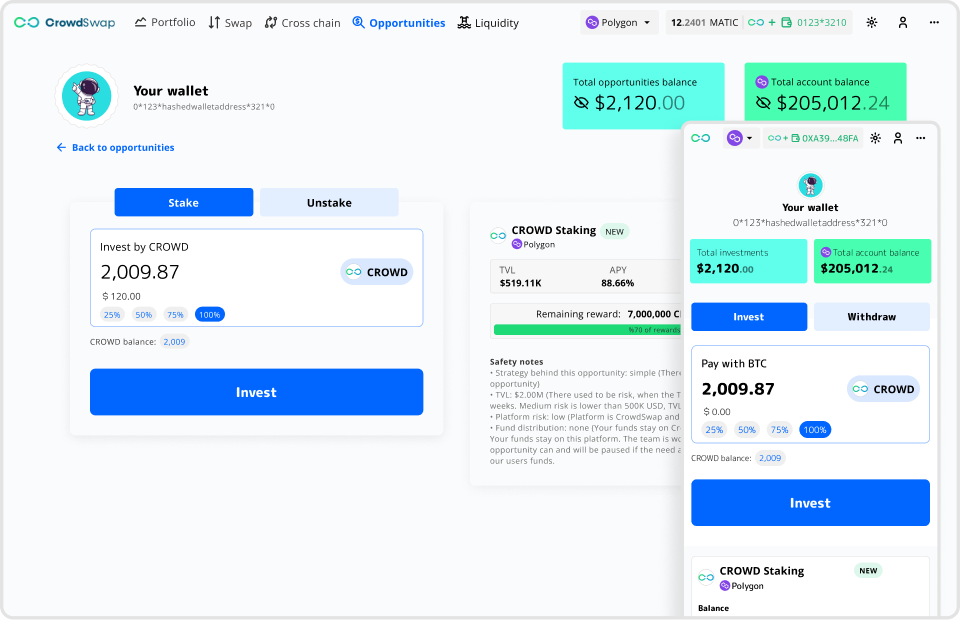
Task: Switch to the Unstake tab
Action: click(329, 202)
